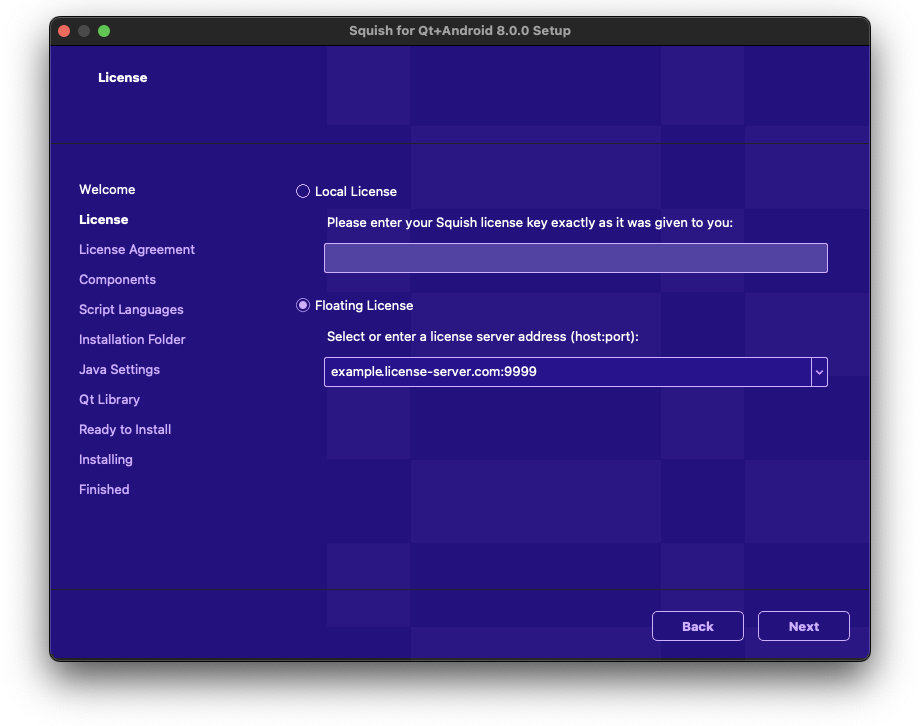
Task: Select the License step in the sidebar
Action: click(x=103, y=219)
